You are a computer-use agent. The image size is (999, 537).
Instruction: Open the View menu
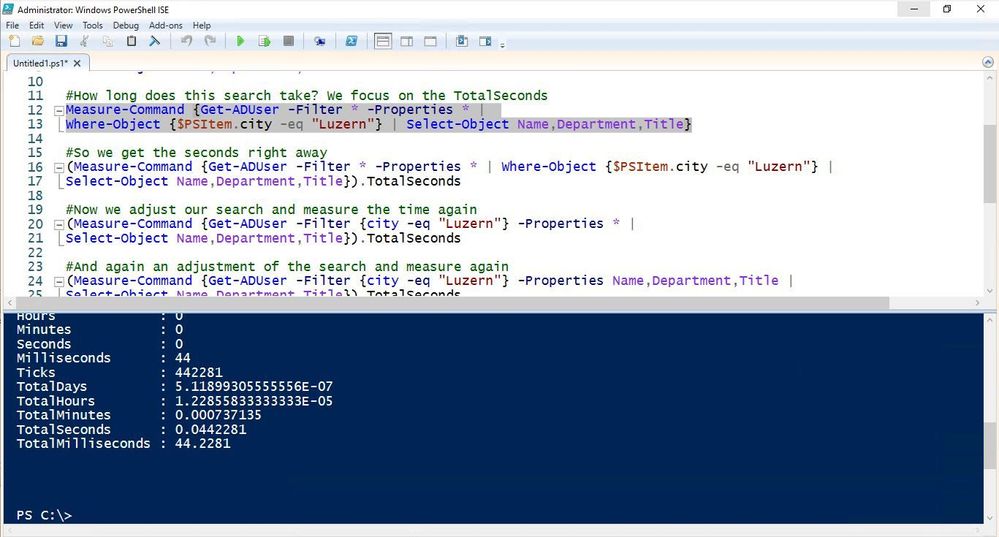click(63, 25)
